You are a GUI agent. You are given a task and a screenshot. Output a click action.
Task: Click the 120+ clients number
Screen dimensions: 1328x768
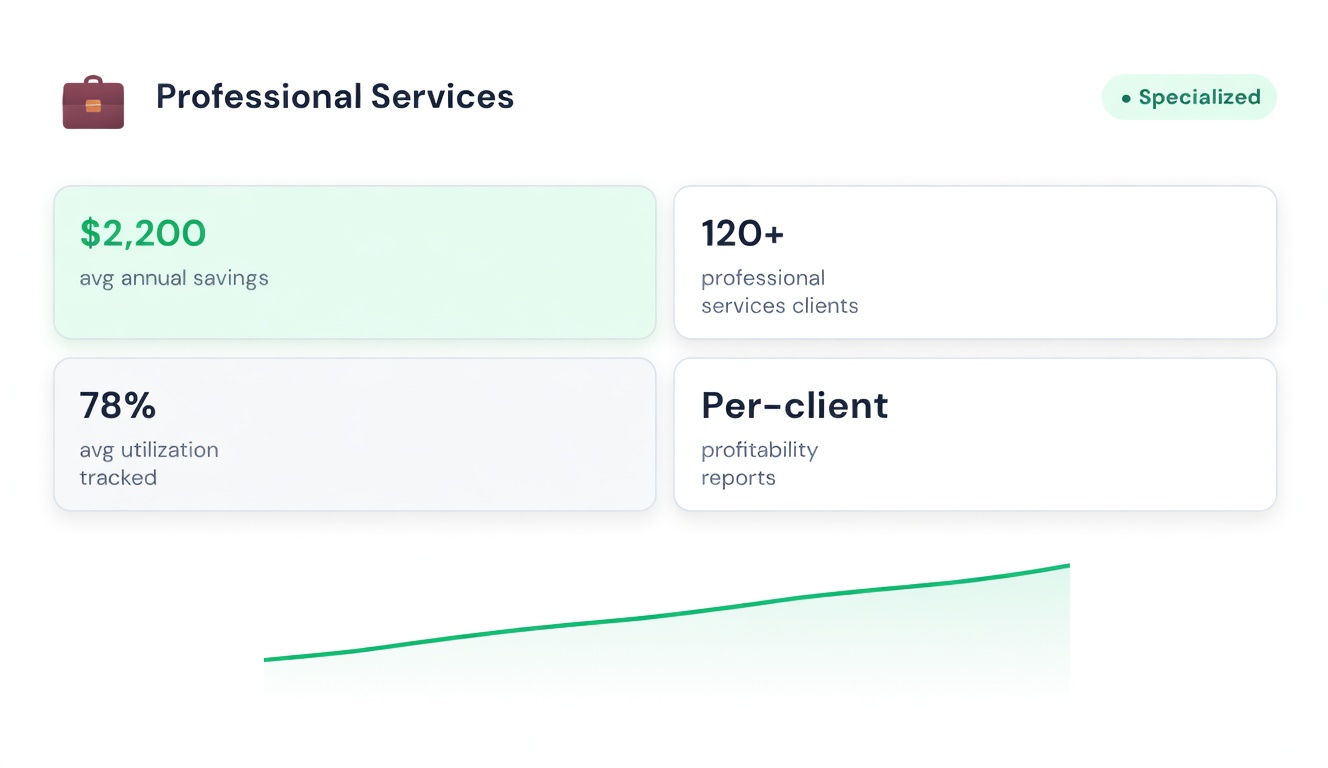pyautogui.click(x=743, y=233)
